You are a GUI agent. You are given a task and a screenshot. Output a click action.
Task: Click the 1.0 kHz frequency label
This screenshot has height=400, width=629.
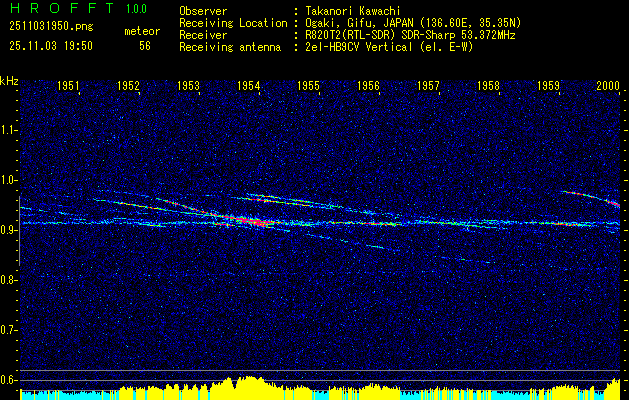pyautogui.click(x=8, y=180)
